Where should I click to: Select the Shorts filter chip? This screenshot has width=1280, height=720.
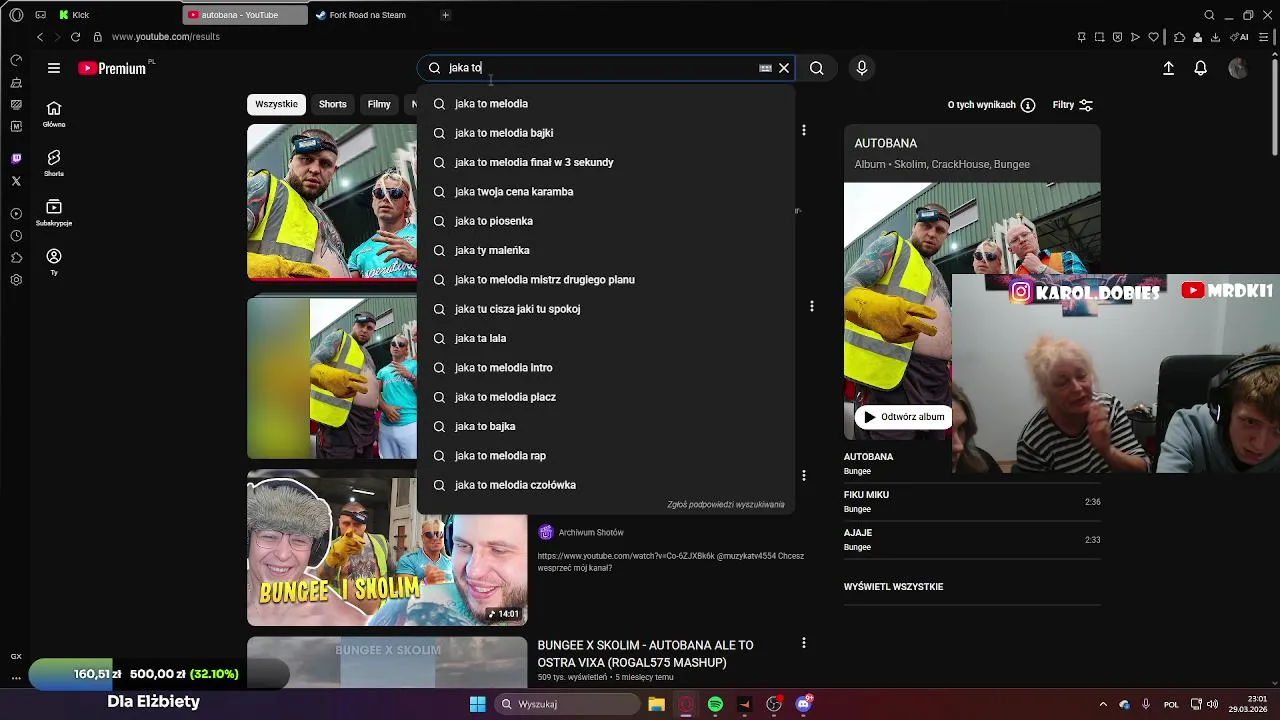(x=333, y=104)
